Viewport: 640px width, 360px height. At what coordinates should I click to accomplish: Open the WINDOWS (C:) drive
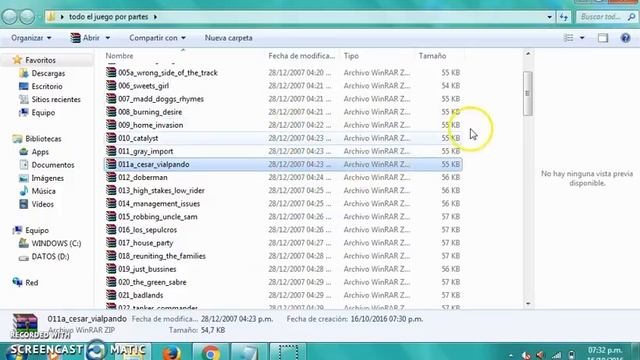(x=56, y=244)
